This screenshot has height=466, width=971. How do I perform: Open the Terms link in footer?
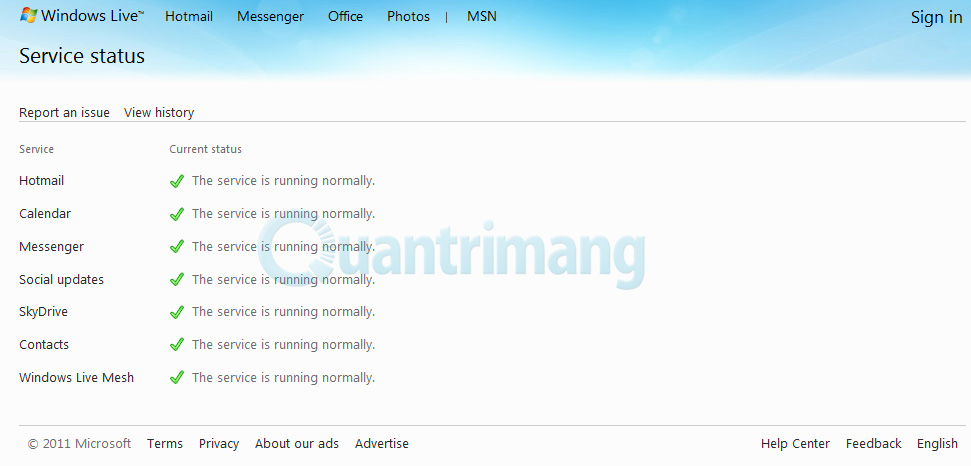165,444
